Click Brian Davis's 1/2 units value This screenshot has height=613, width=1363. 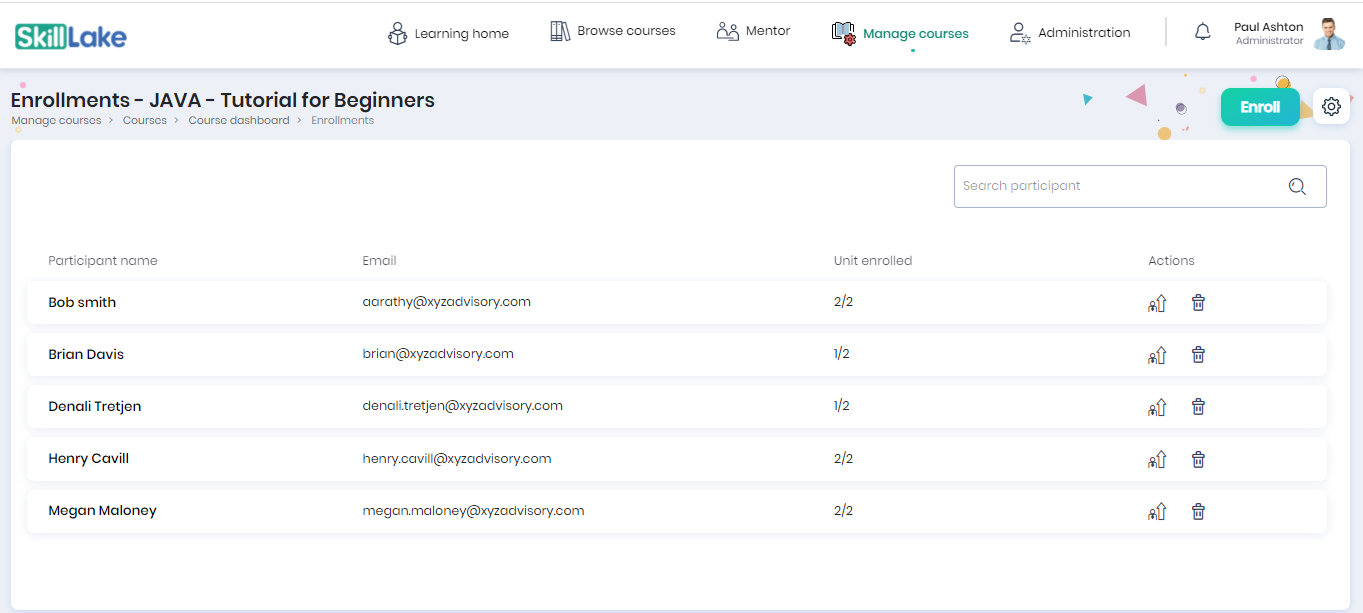click(842, 353)
